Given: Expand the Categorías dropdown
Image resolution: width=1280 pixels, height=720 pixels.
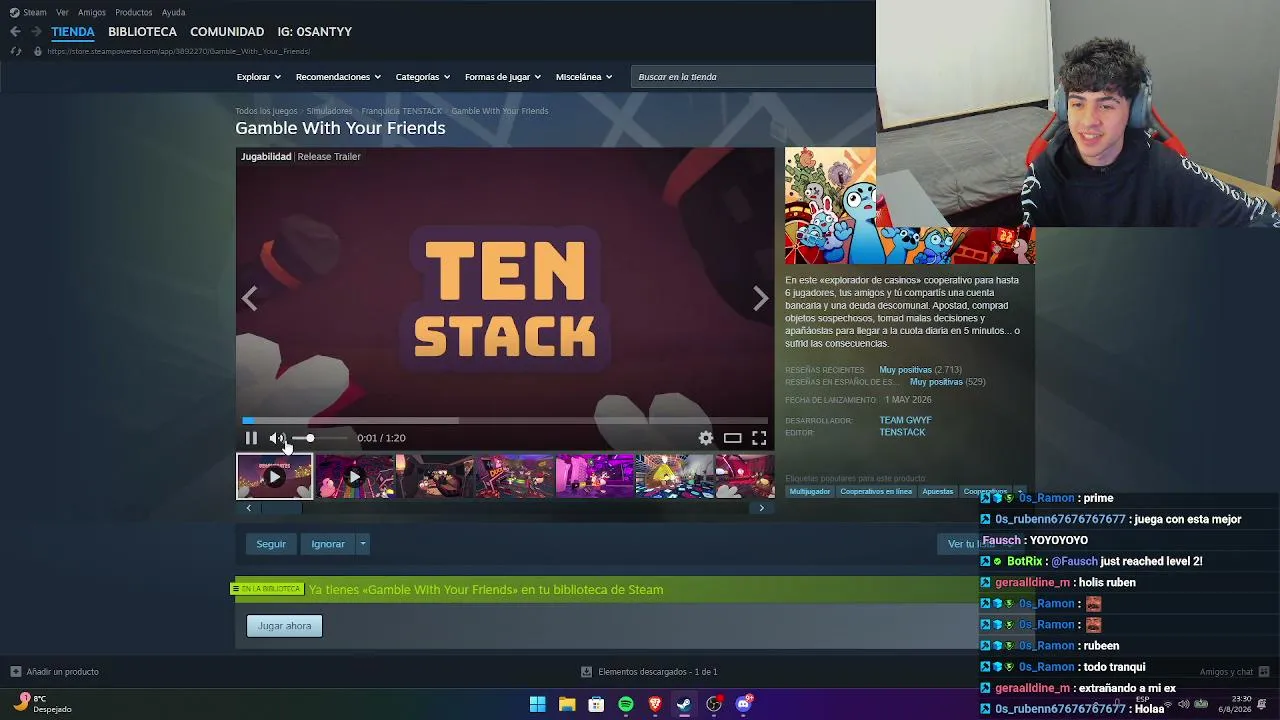Looking at the screenshot, I should 422,77.
